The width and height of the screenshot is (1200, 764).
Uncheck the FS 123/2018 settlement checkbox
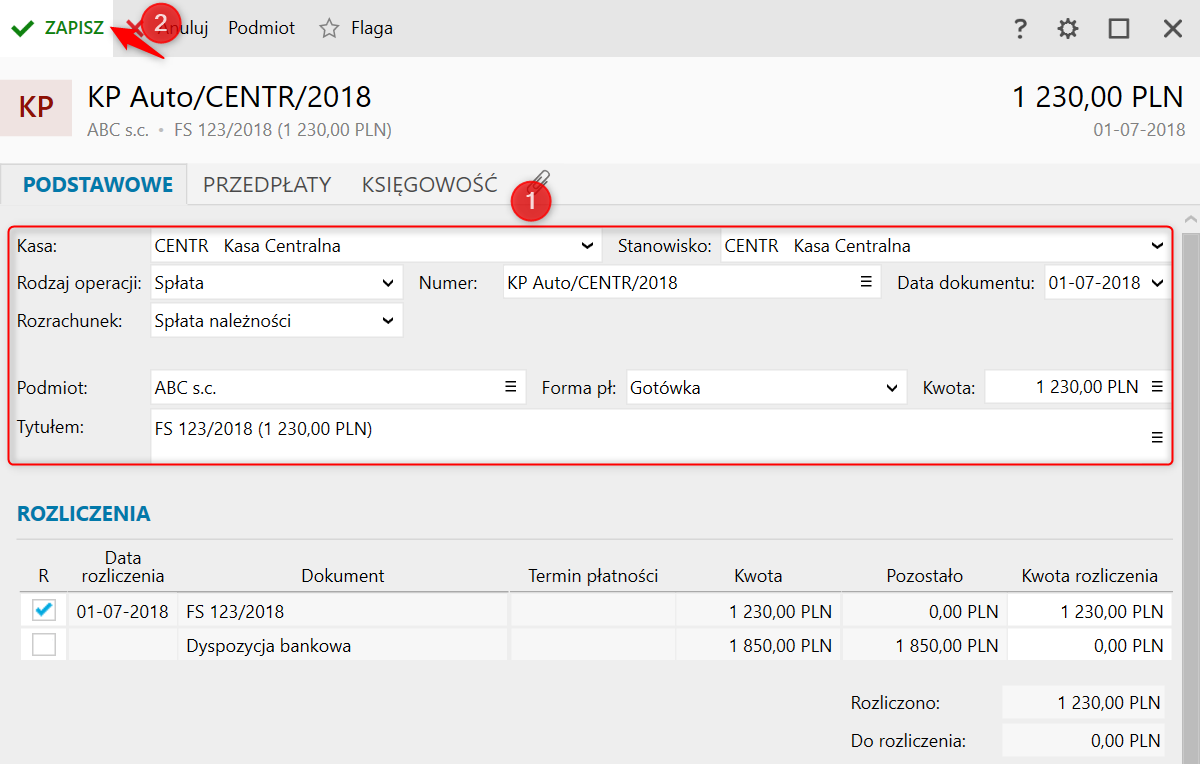point(44,610)
